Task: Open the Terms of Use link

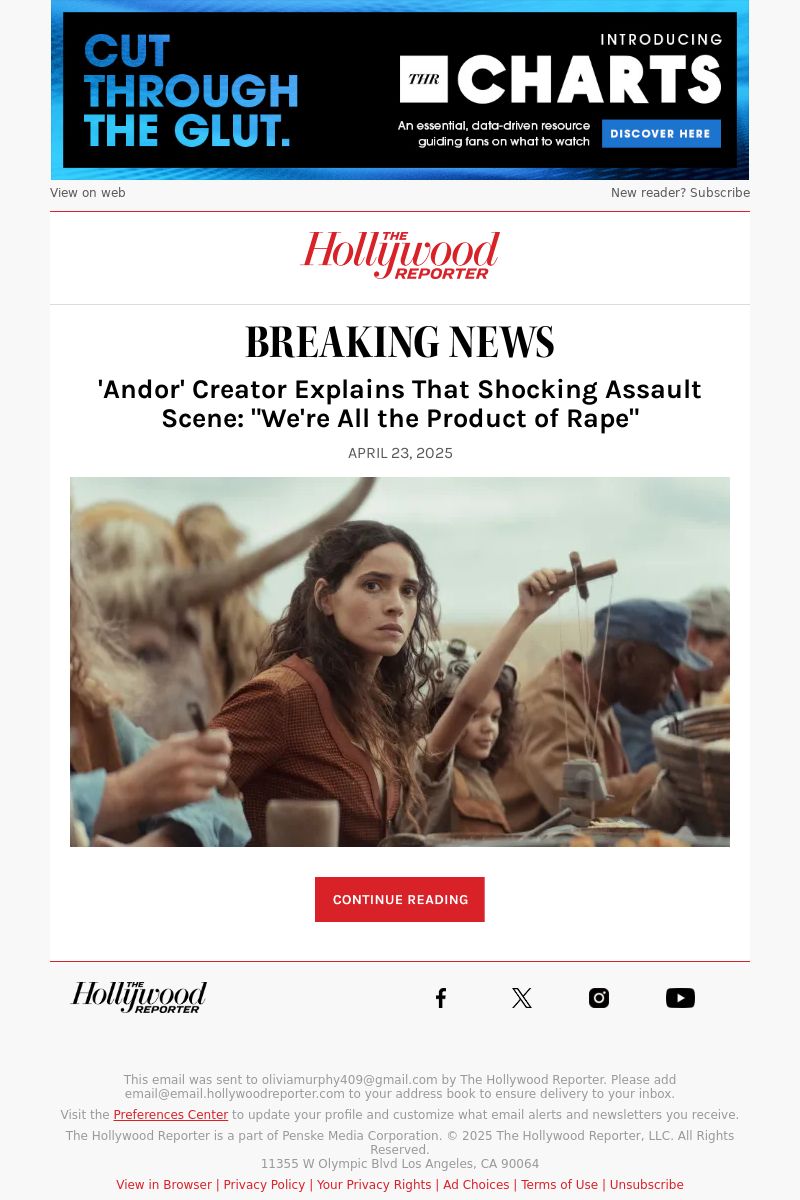Action: (x=559, y=1185)
